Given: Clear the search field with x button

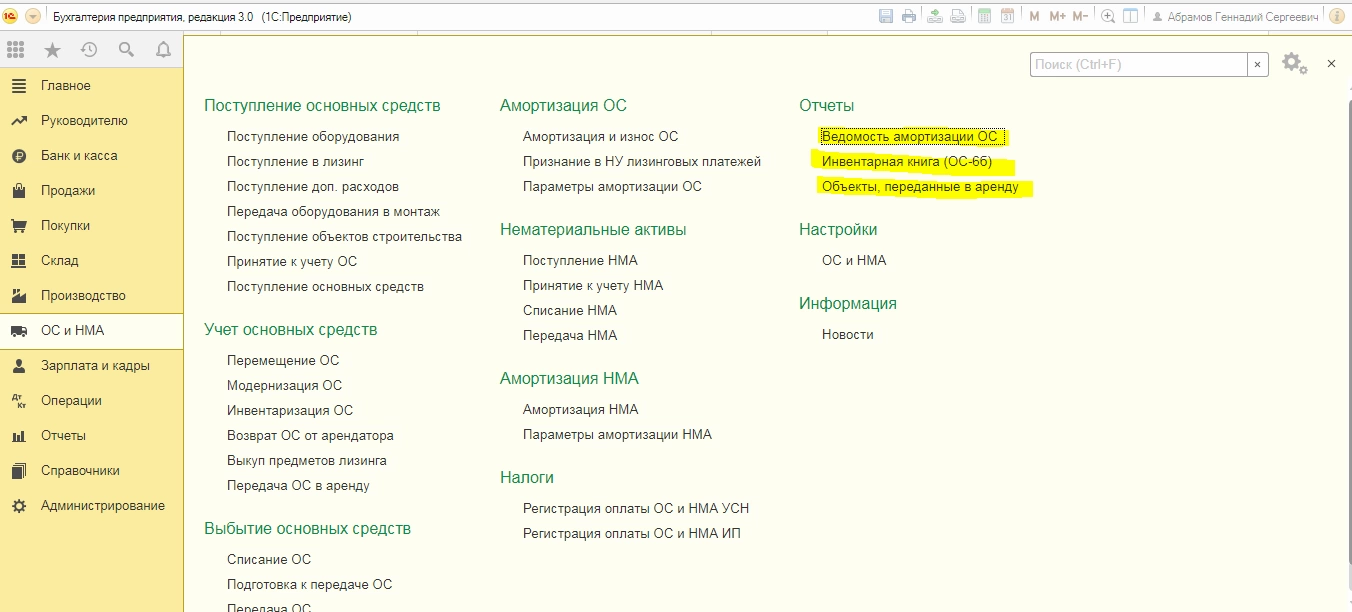Looking at the screenshot, I should (x=1258, y=64).
